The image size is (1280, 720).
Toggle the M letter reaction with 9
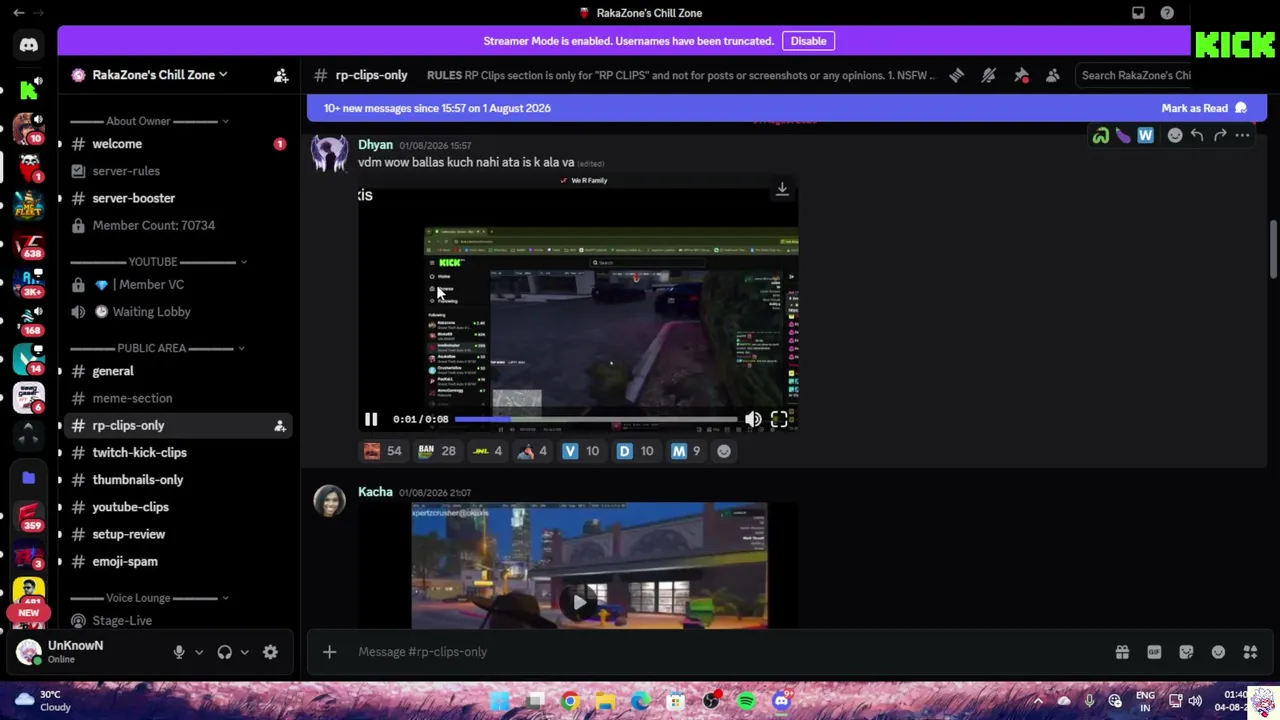pyautogui.click(x=687, y=451)
